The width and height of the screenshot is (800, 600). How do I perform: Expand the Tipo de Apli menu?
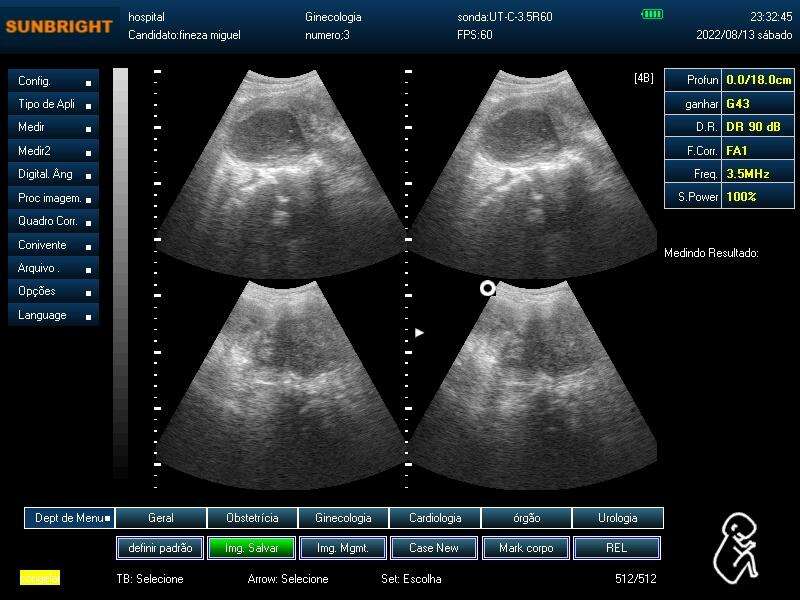pyautogui.click(x=54, y=104)
